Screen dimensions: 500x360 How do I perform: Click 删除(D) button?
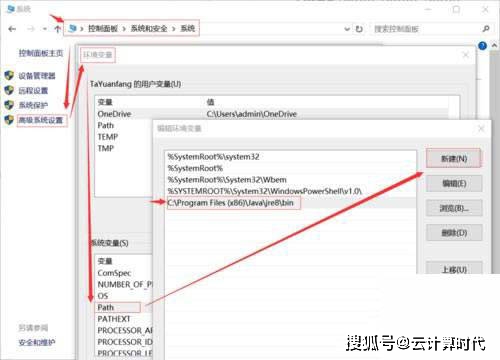pyautogui.click(x=454, y=233)
